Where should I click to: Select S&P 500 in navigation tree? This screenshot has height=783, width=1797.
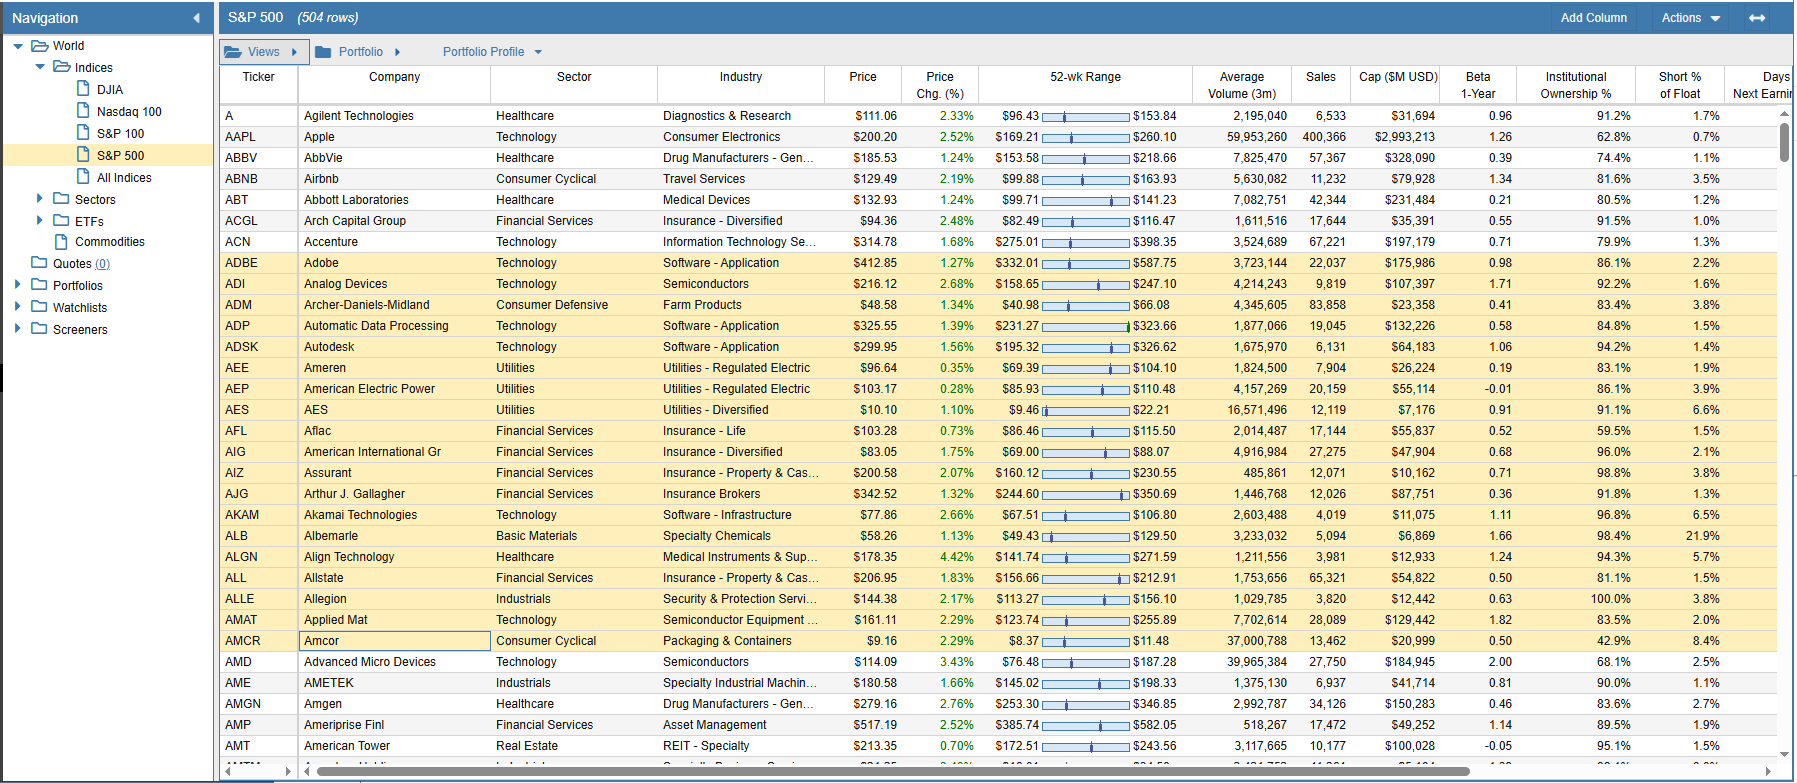[x=120, y=155]
